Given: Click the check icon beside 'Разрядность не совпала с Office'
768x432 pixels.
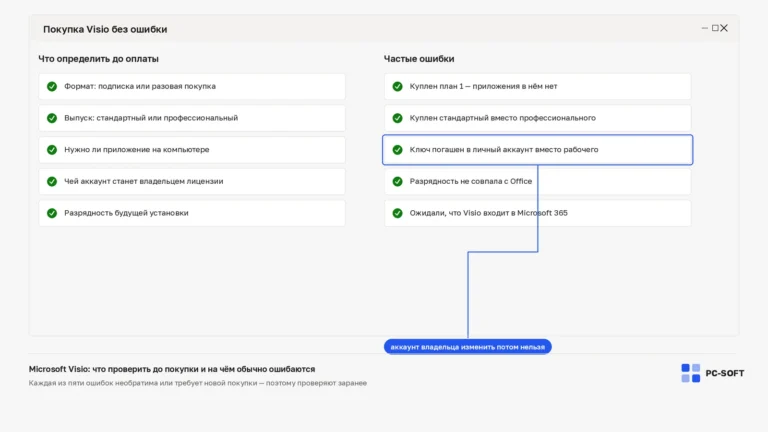Looking at the screenshot, I should tap(397, 181).
